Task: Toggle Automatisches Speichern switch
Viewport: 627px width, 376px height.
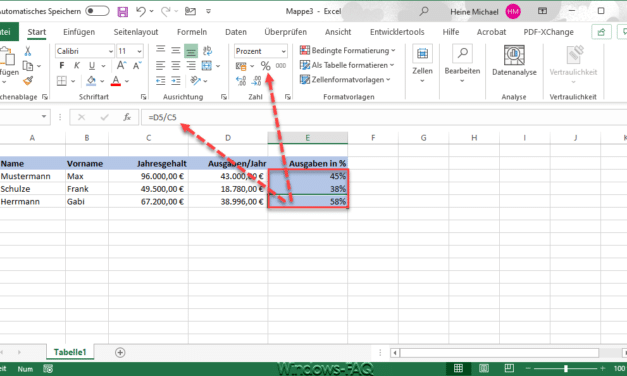Action: point(98,11)
